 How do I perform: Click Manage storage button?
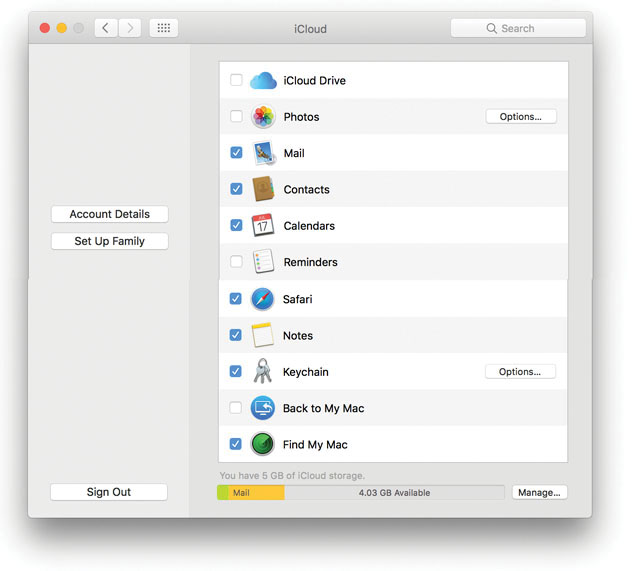(x=540, y=493)
